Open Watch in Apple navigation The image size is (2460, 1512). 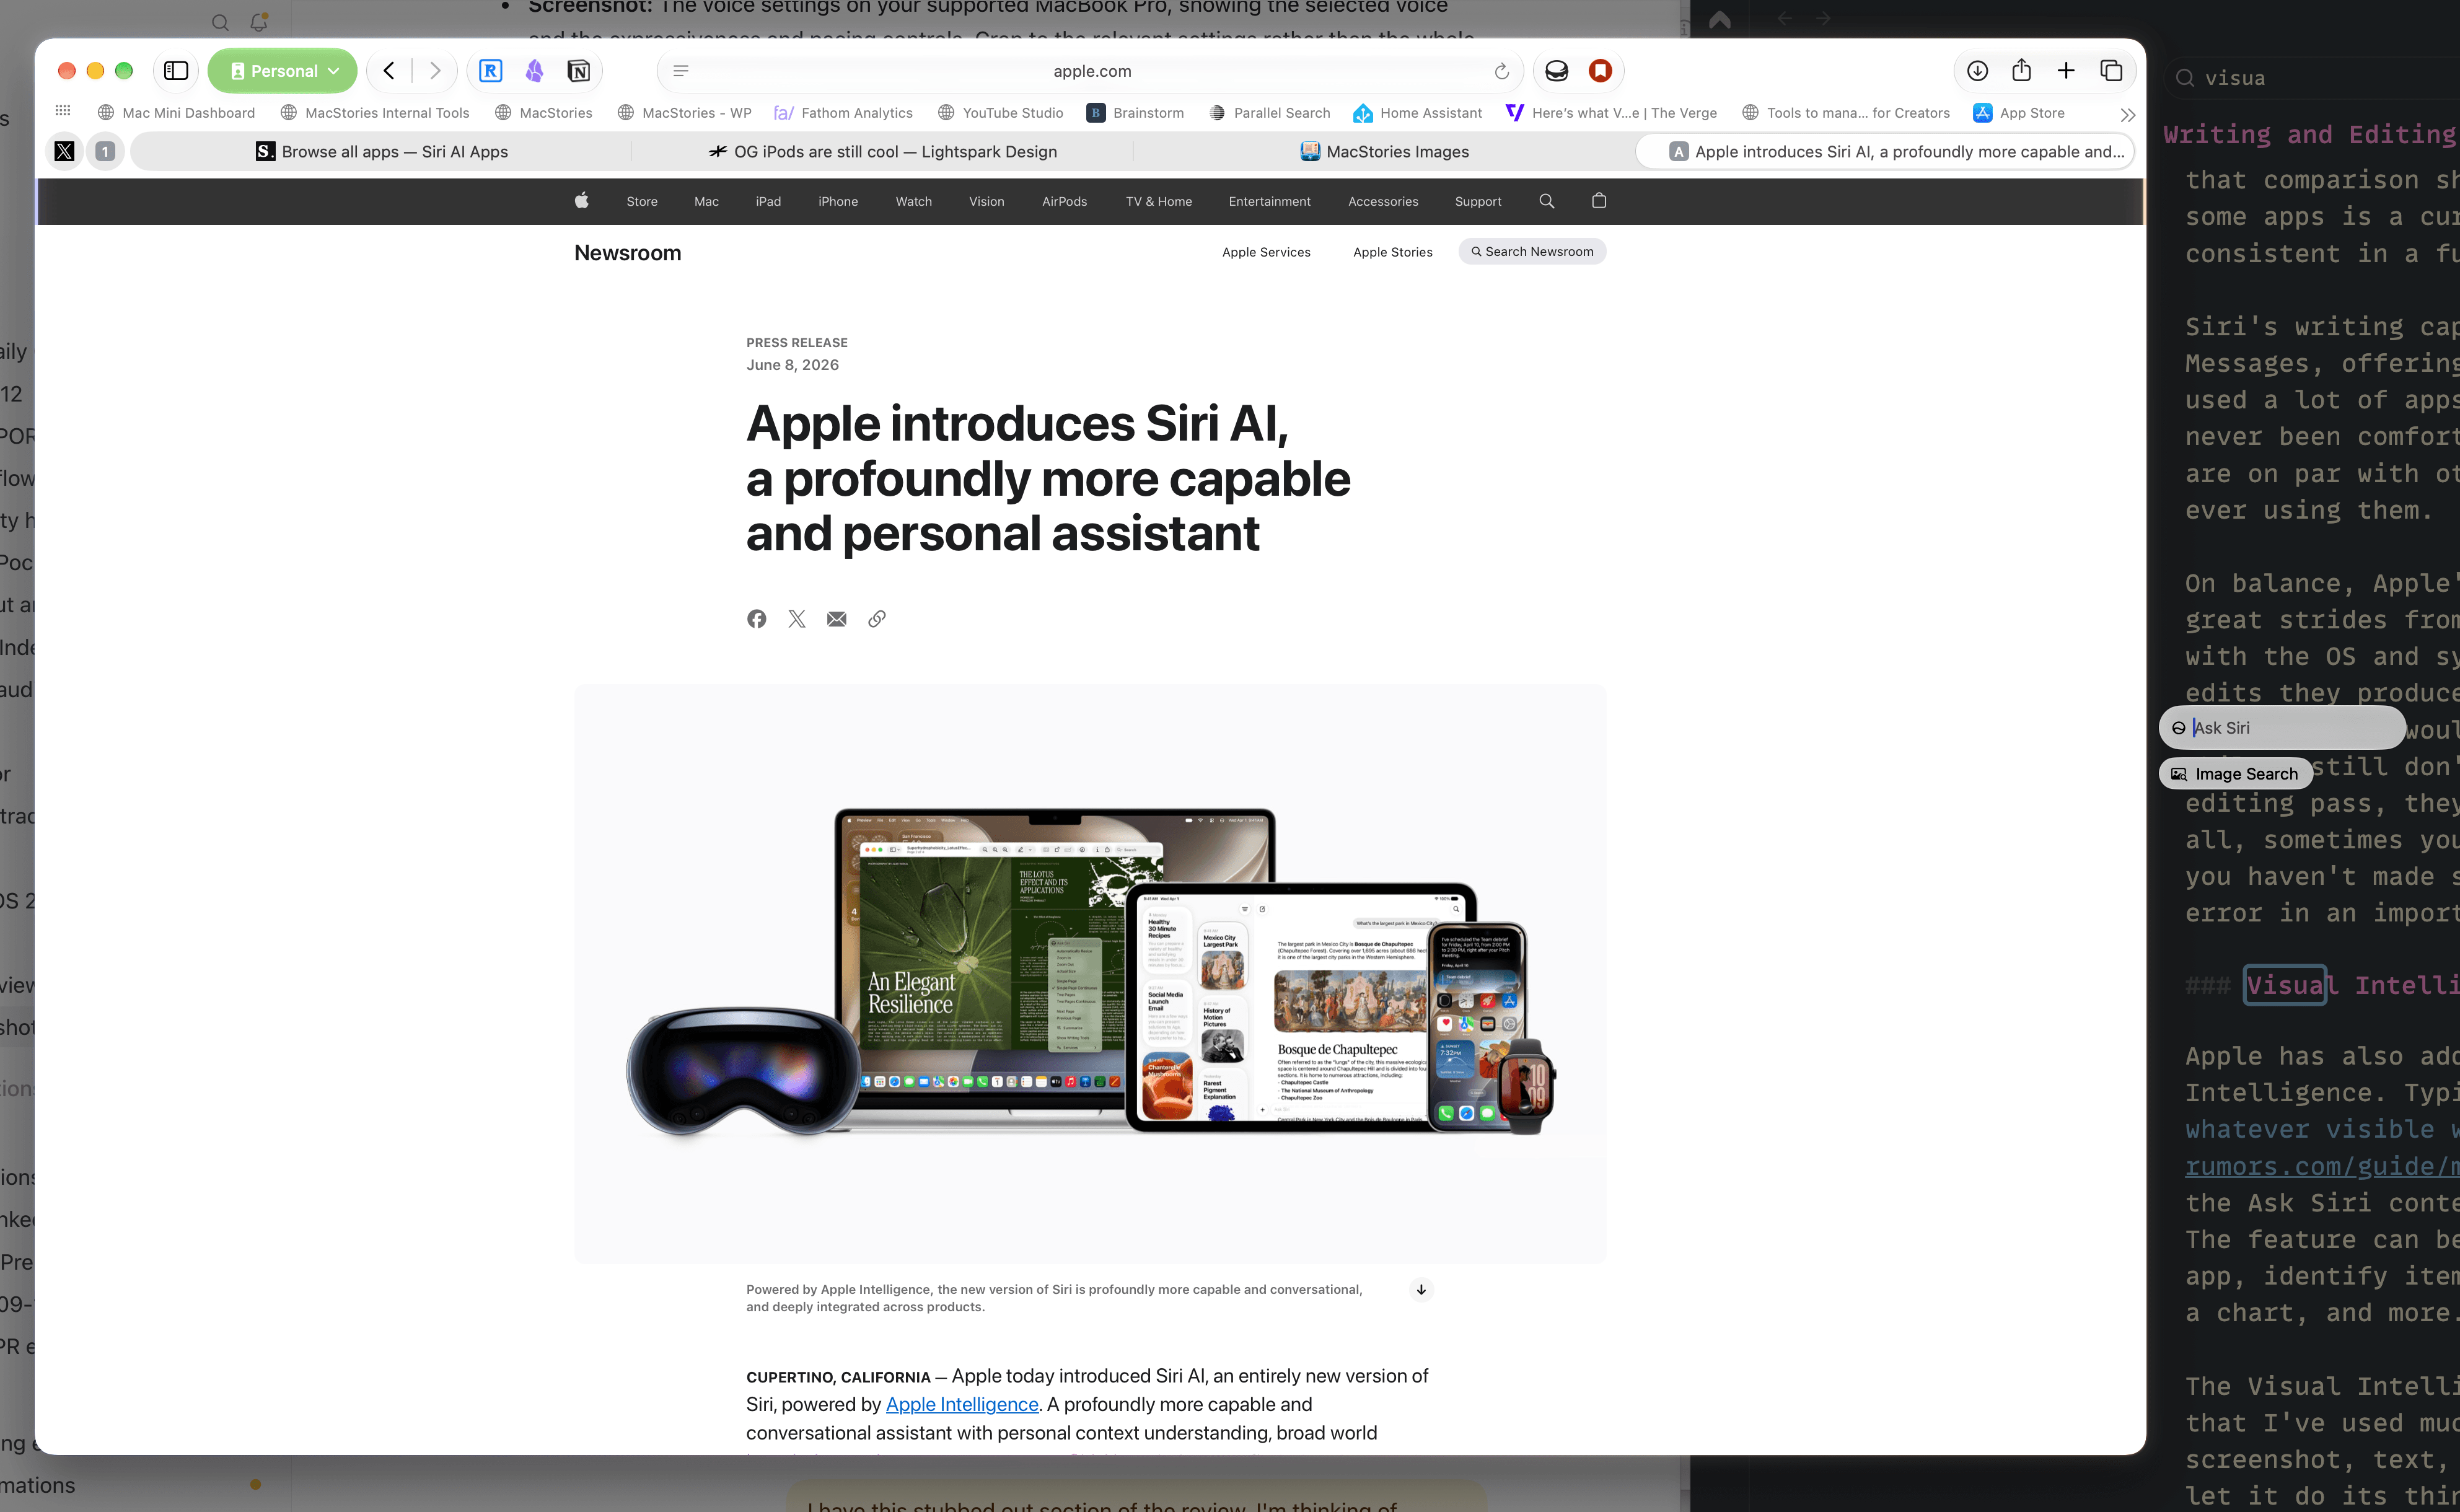click(913, 201)
